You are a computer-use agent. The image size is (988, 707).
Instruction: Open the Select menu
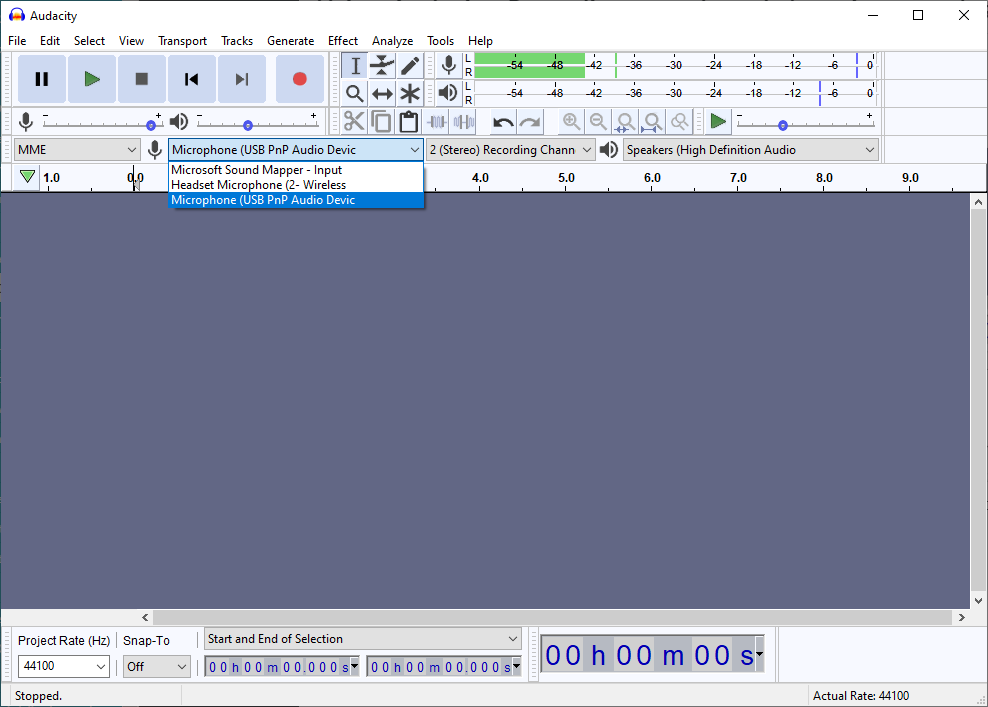point(89,41)
